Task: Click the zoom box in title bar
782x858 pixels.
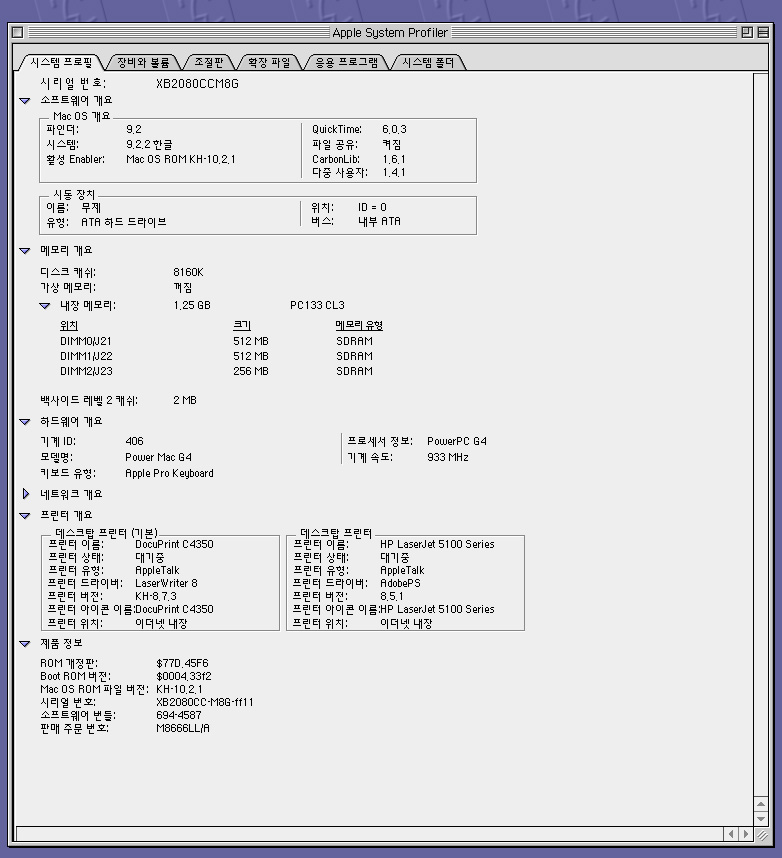Action: pyautogui.click(x=747, y=32)
